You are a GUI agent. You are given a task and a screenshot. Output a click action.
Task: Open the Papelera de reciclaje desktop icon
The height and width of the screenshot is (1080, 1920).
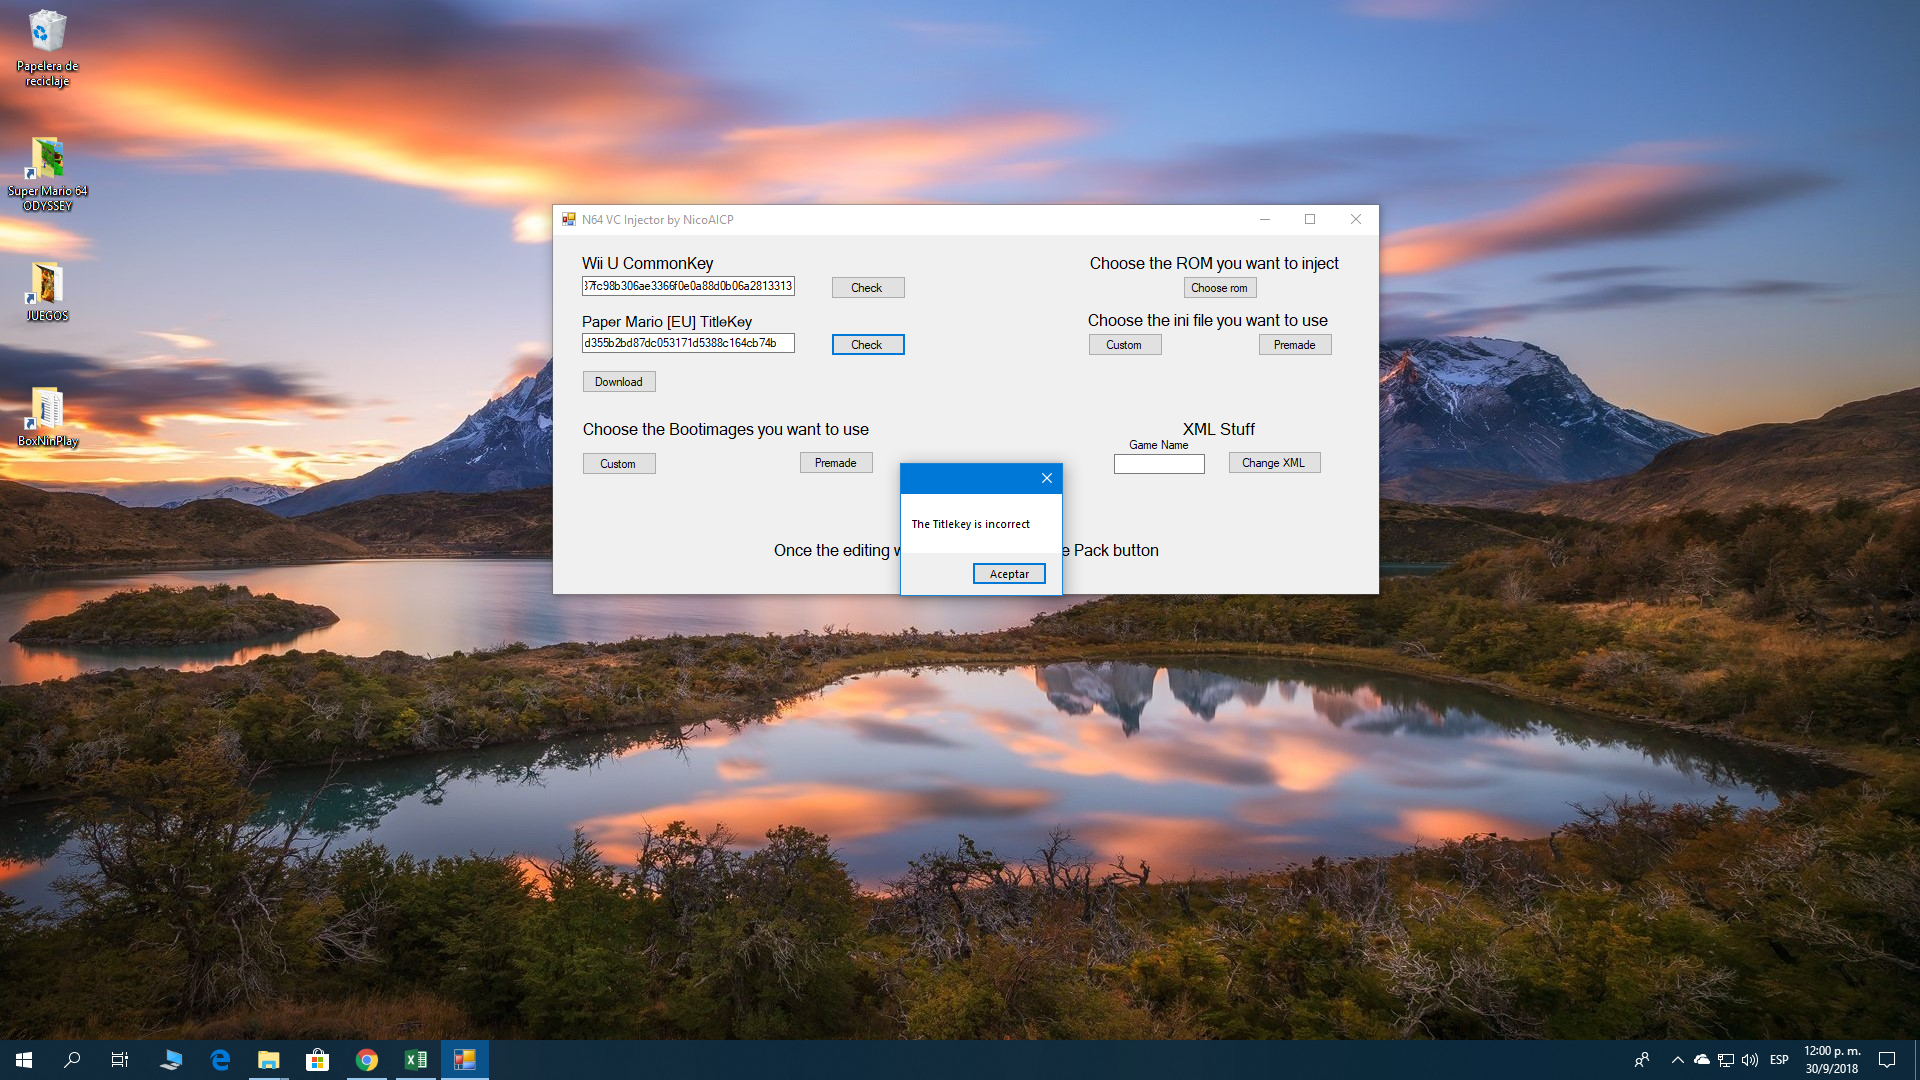(47, 48)
